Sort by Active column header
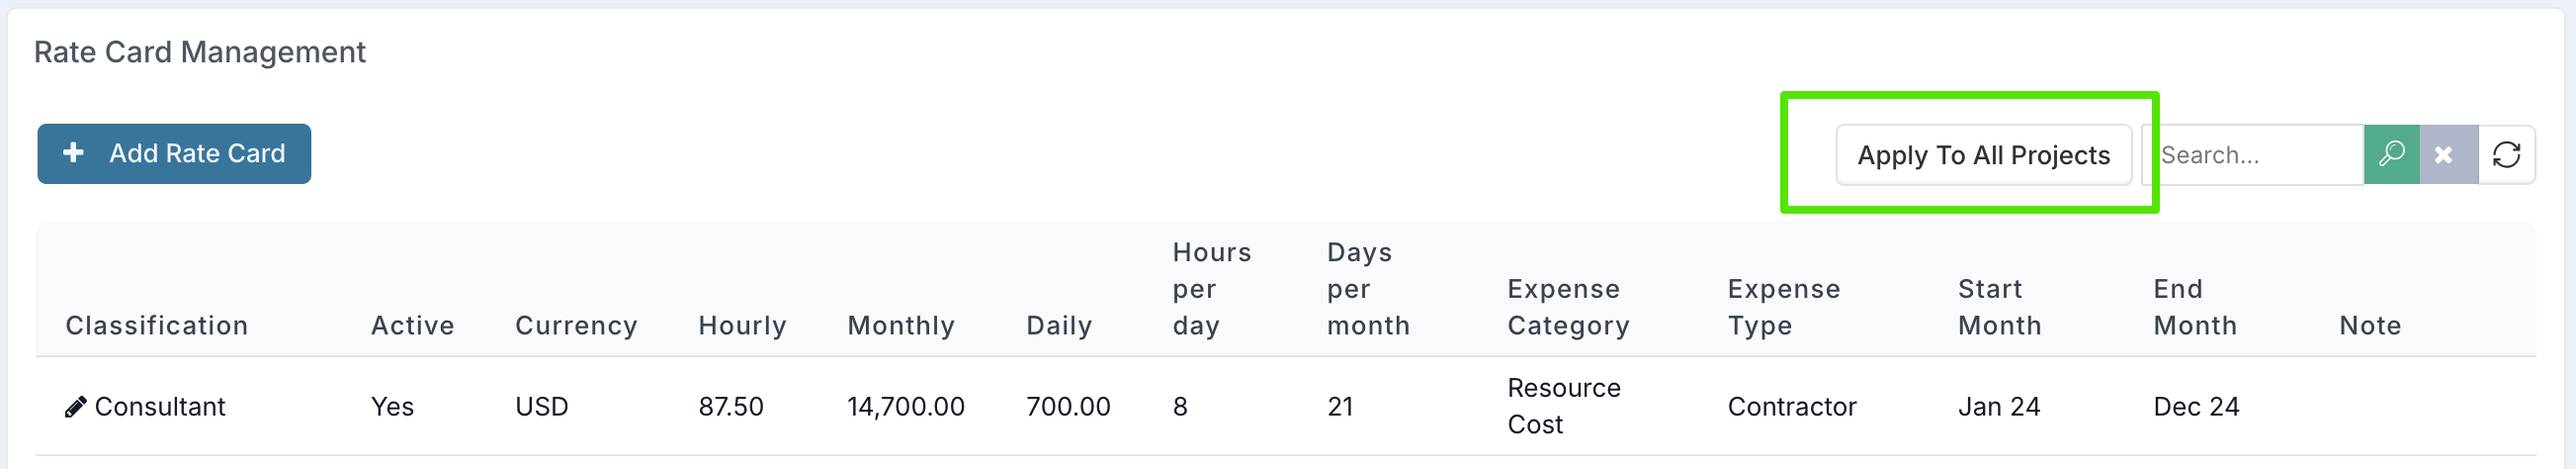2576x469 pixels. [x=412, y=326]
